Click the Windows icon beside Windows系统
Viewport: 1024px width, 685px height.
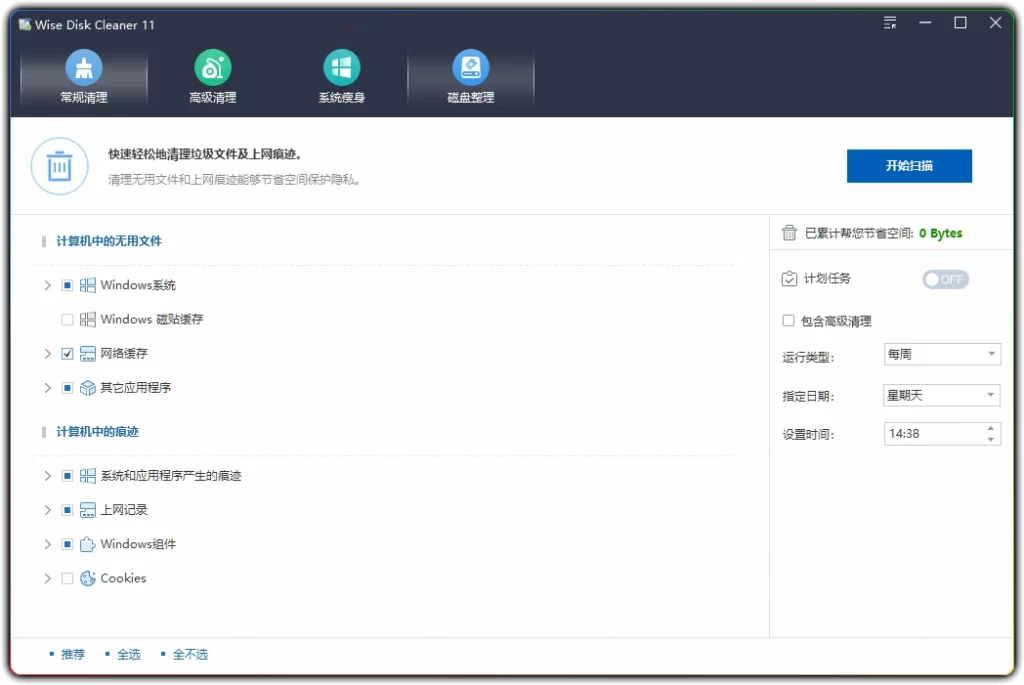87,285
